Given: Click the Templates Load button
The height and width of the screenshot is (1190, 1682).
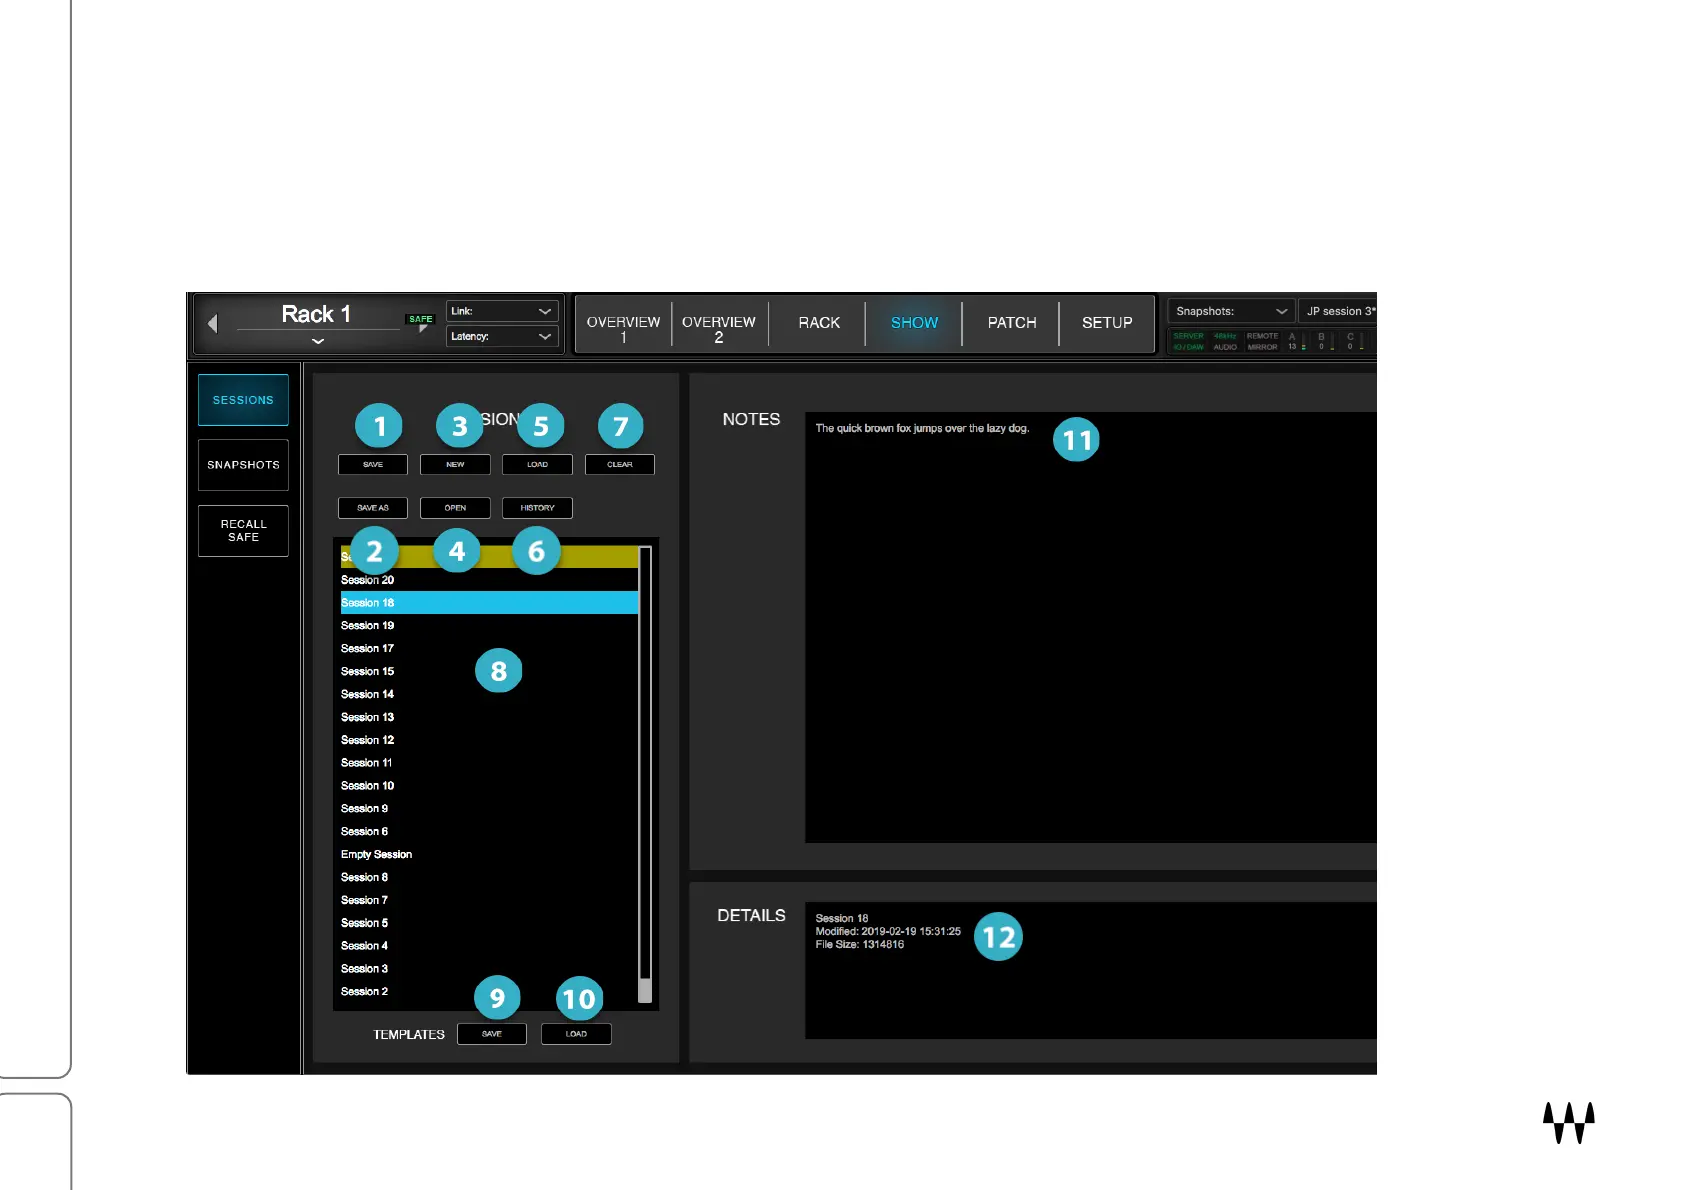Looking at the screenshot, I should (x=576, y=1034).
